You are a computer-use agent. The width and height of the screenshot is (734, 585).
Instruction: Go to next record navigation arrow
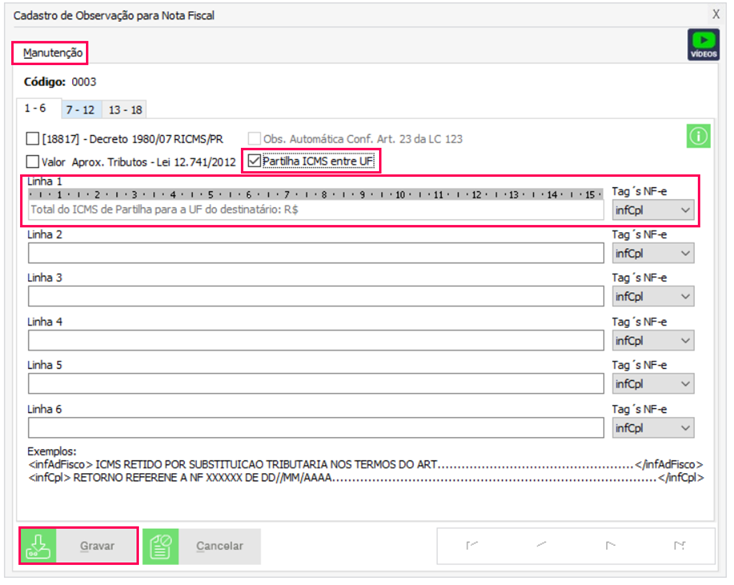[609, 546]
